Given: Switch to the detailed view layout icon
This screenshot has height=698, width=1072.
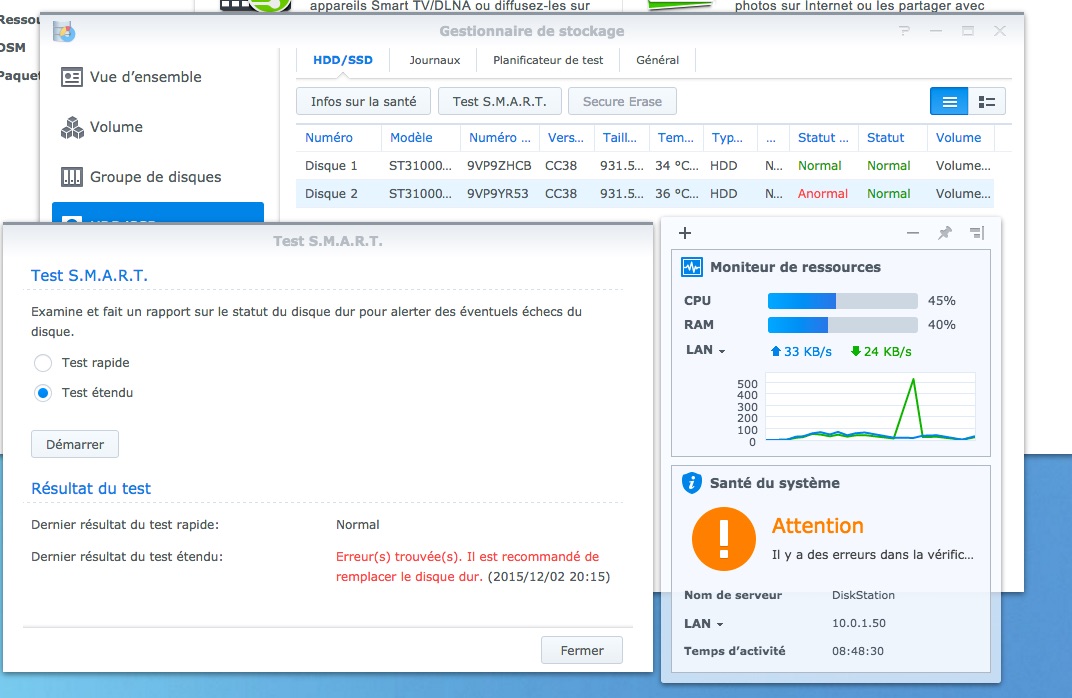Looking at the screenshot, I should [x=987, y=102].
